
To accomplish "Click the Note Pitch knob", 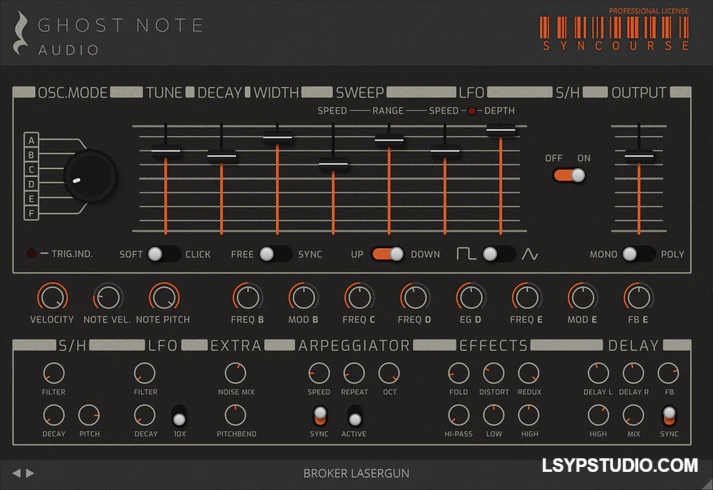I will pyautogui.click(x=164, y=297).
